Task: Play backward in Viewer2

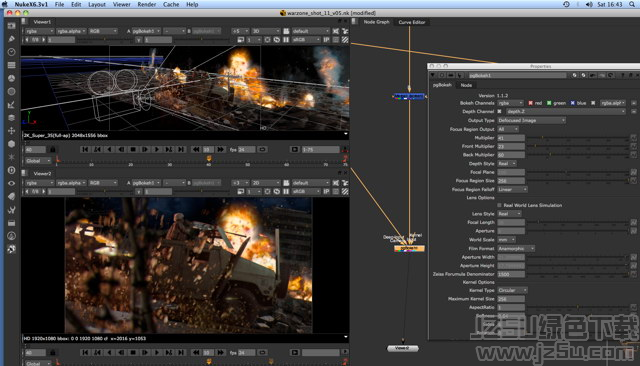Action: pos(109,352)
